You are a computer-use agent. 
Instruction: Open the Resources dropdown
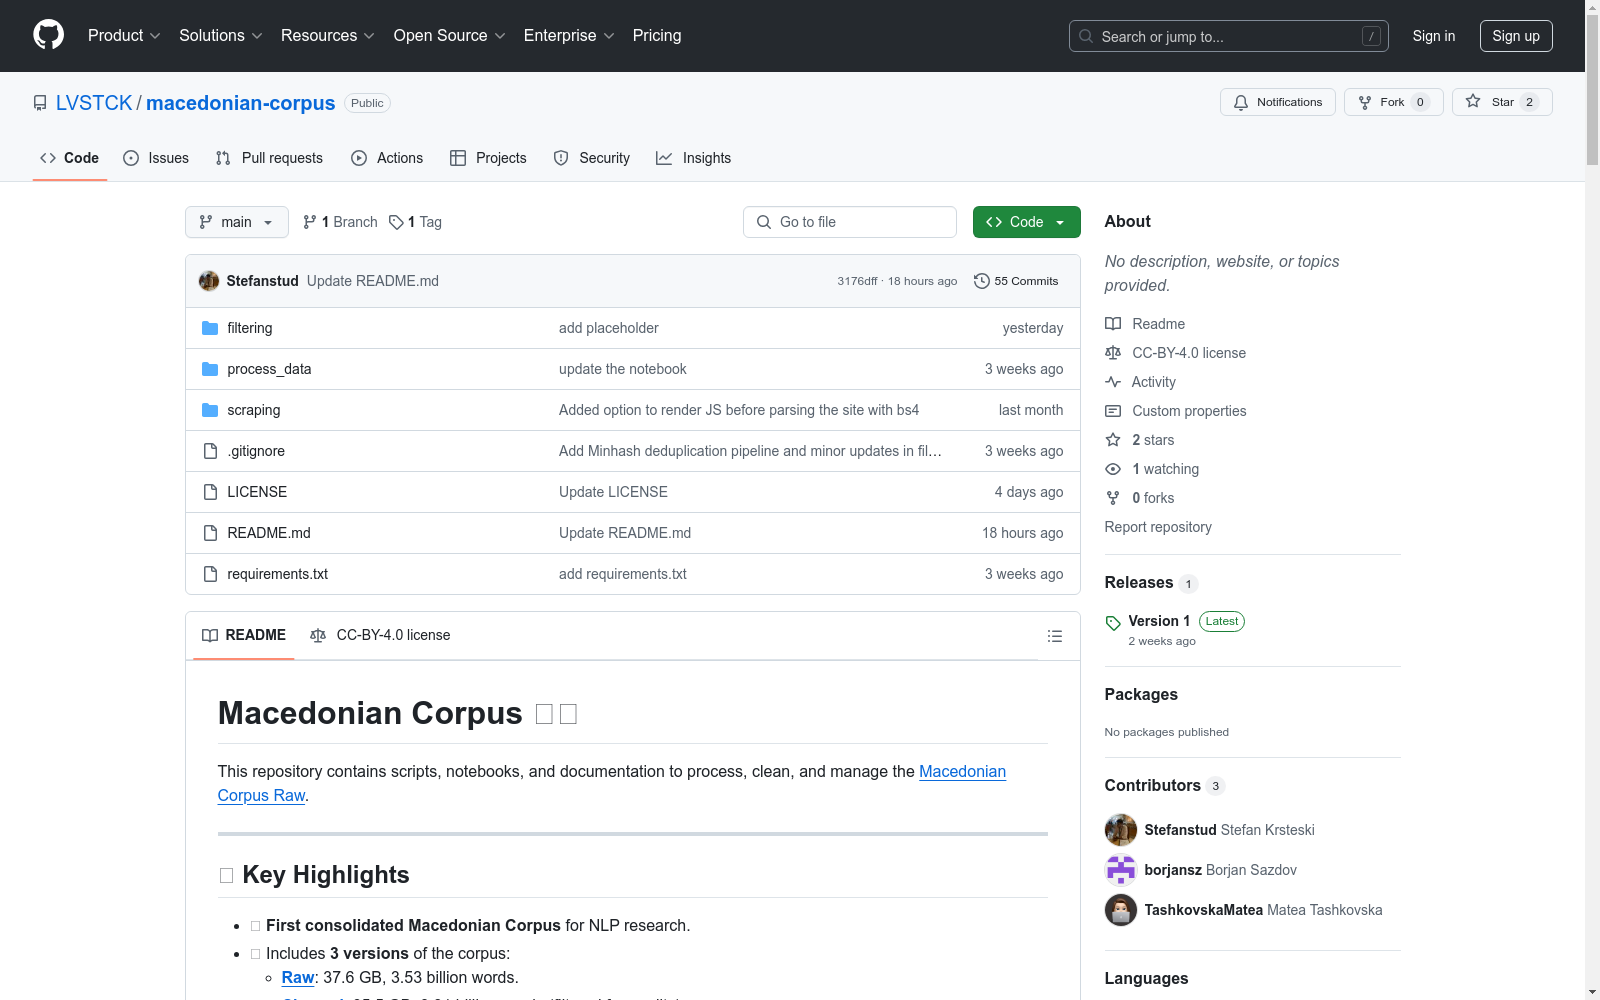(x=328, y=35)
